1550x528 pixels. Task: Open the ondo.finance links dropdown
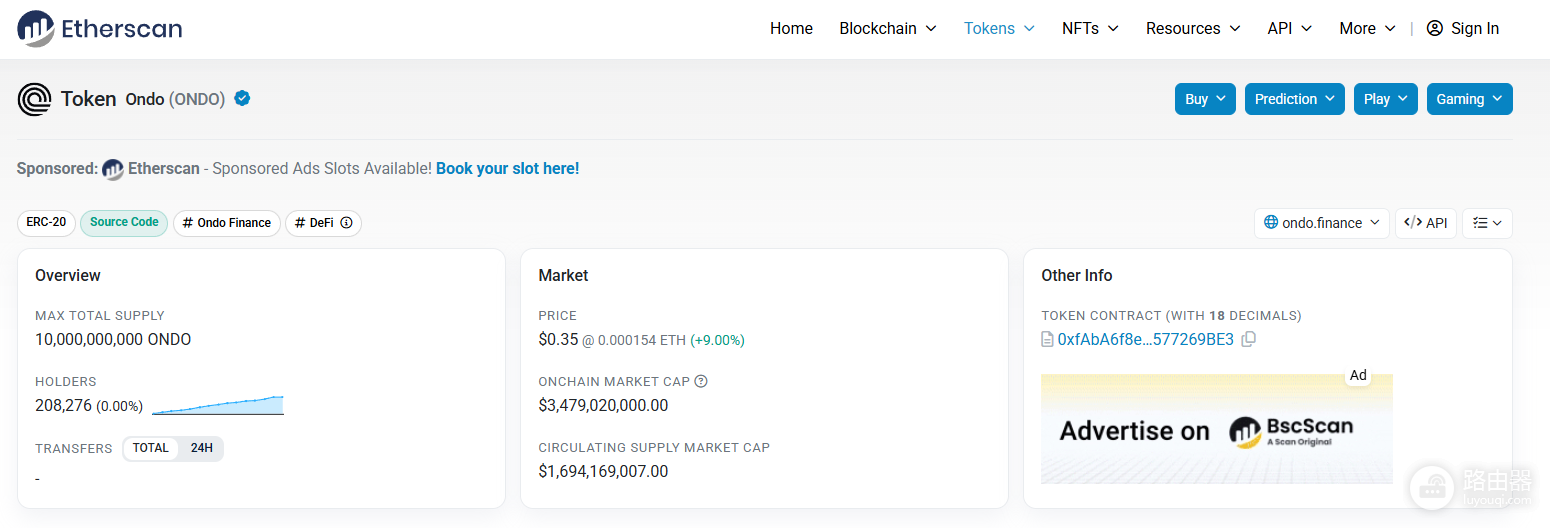[1321, 223]
